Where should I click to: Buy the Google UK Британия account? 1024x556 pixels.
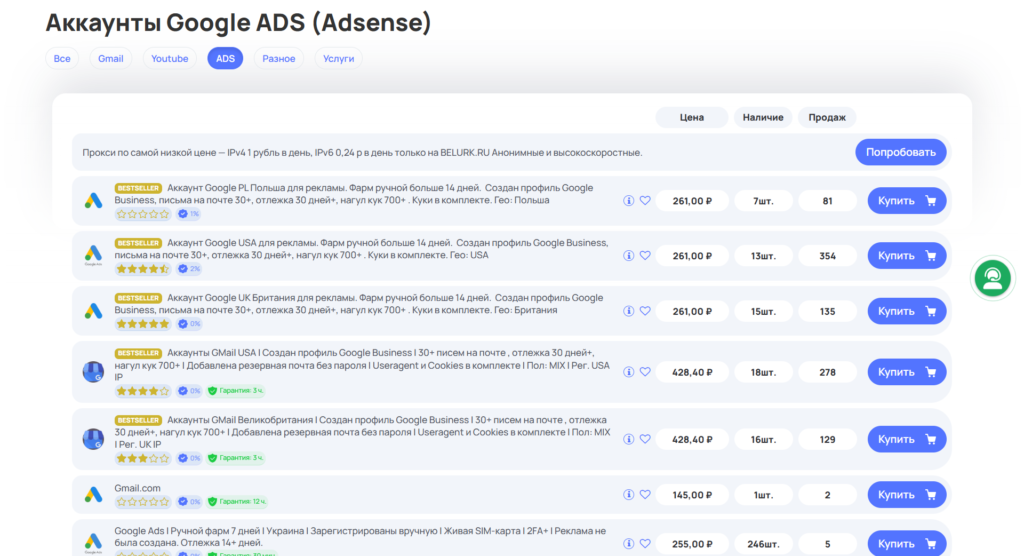click(906, 311)
